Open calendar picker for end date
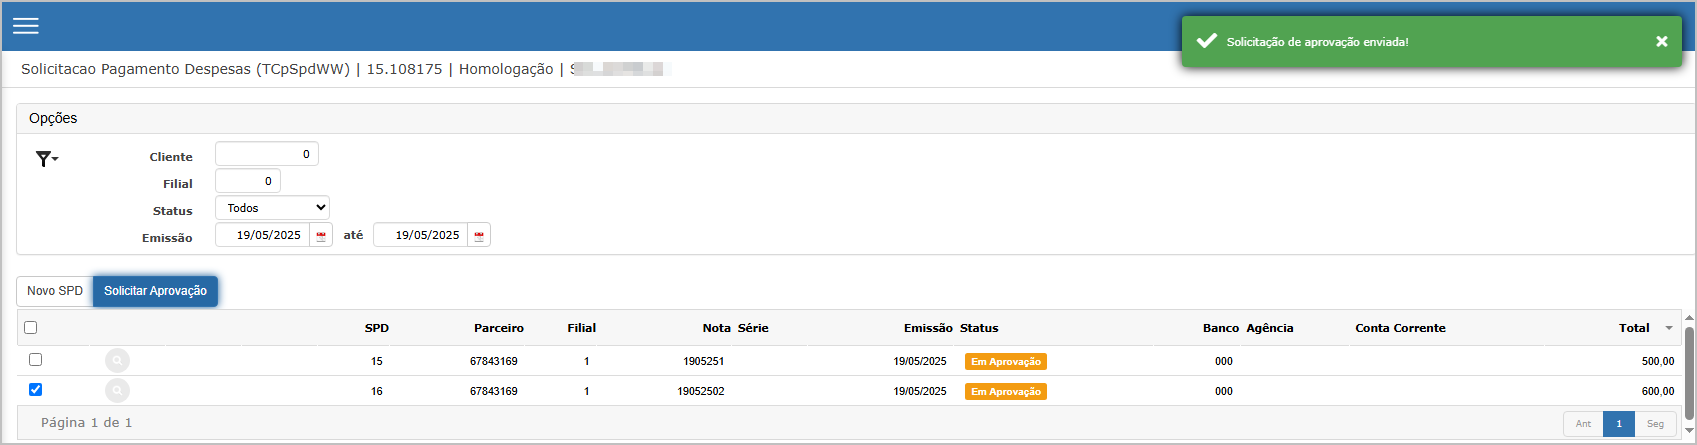 (x=479, y=236)
